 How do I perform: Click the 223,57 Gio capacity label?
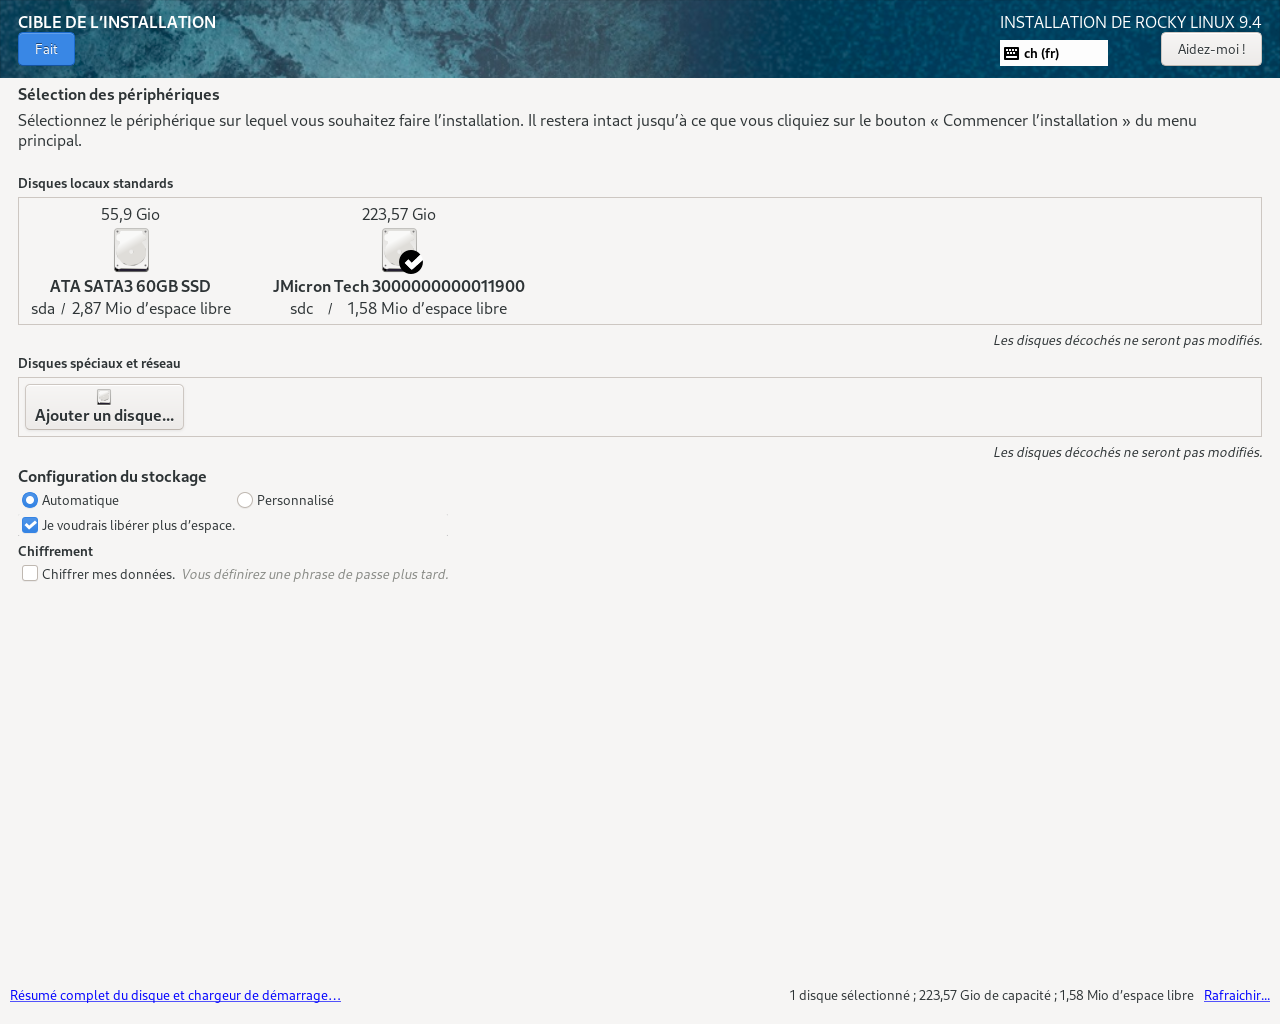[398, 214]
